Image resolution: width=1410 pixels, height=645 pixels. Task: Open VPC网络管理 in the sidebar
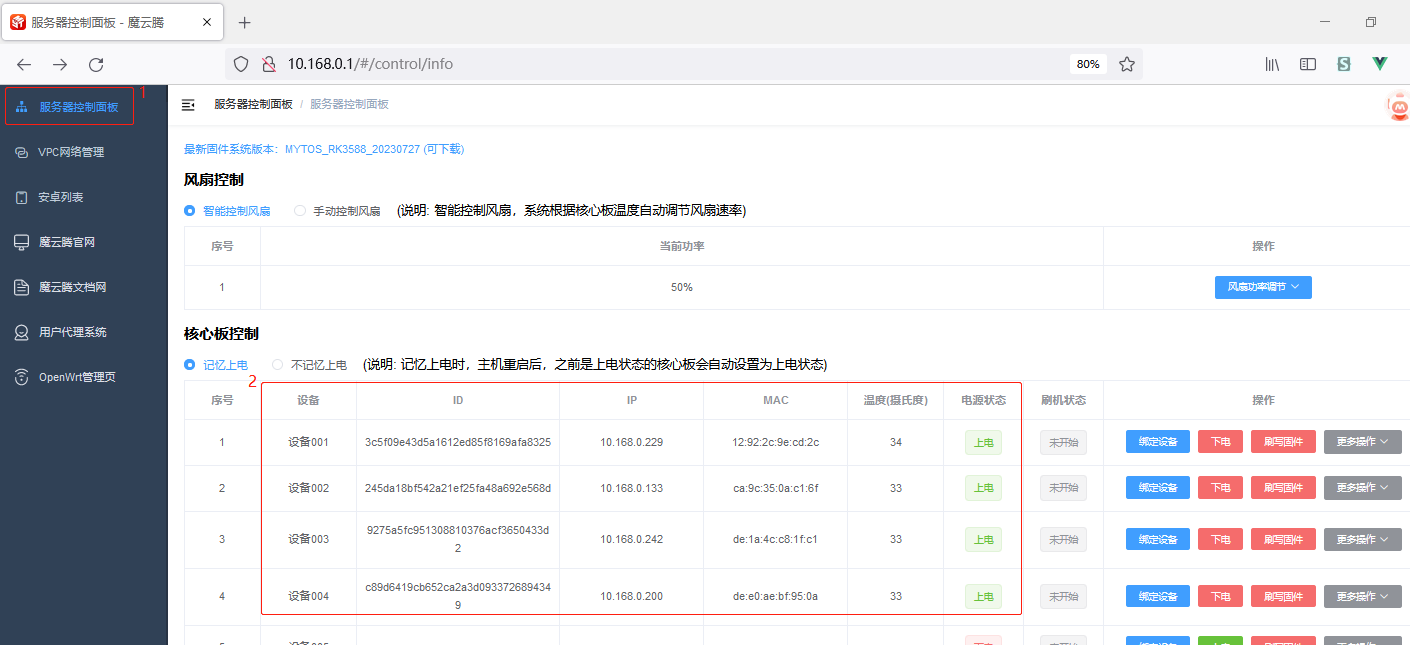[x=71, y=152]
